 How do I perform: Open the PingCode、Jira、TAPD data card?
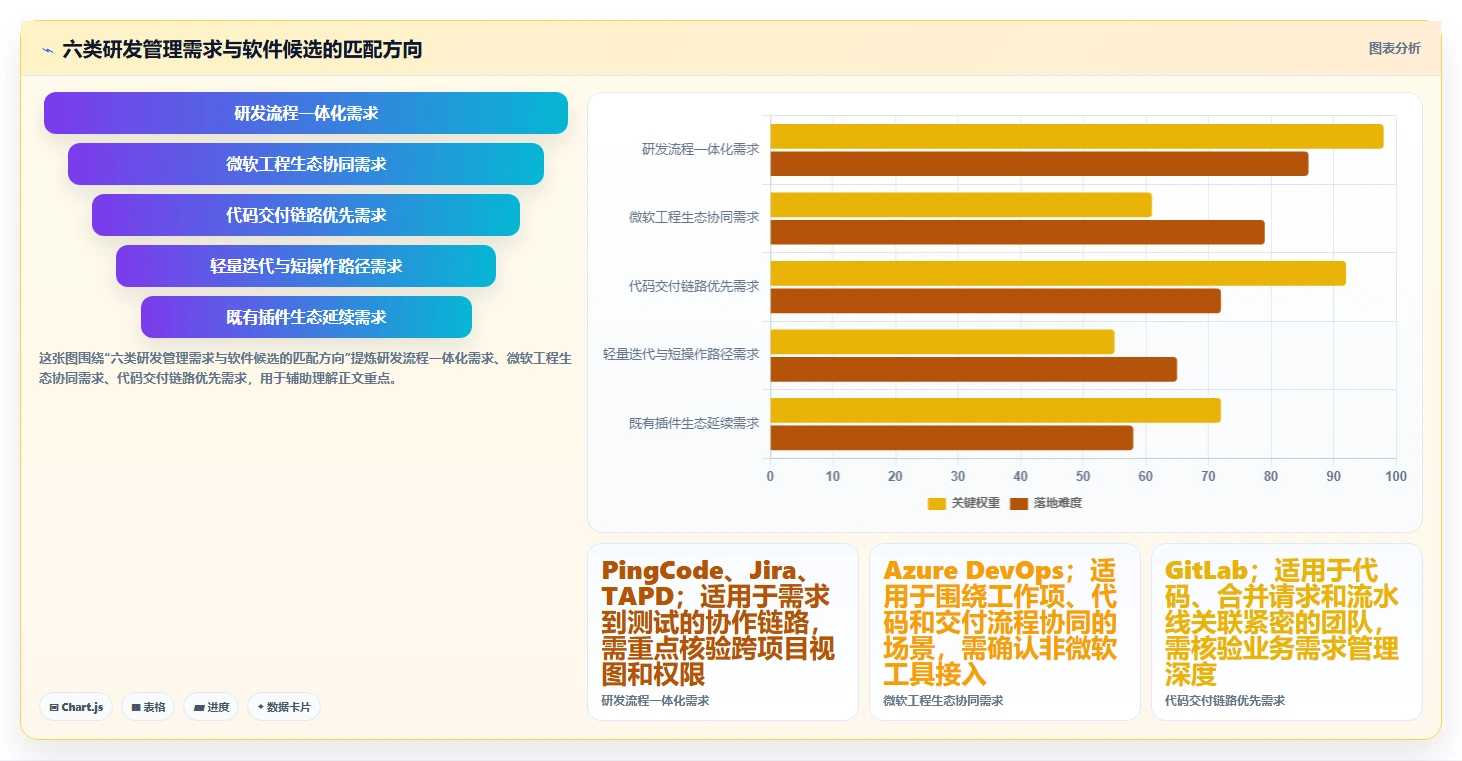(x=723, y=632)
